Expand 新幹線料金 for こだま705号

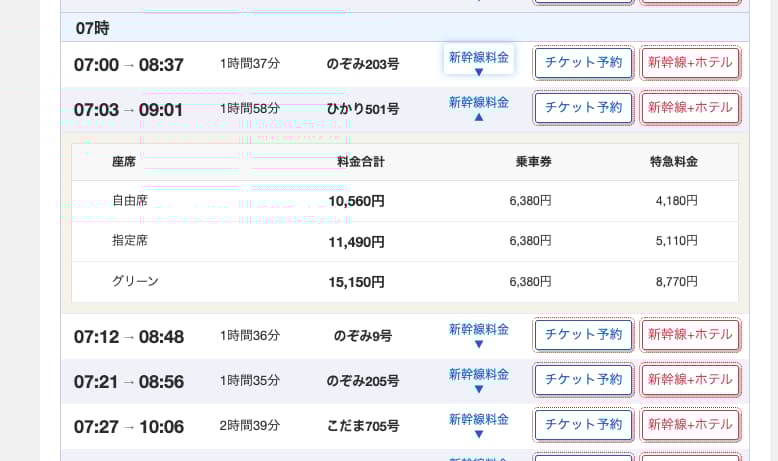coord(479,426)
